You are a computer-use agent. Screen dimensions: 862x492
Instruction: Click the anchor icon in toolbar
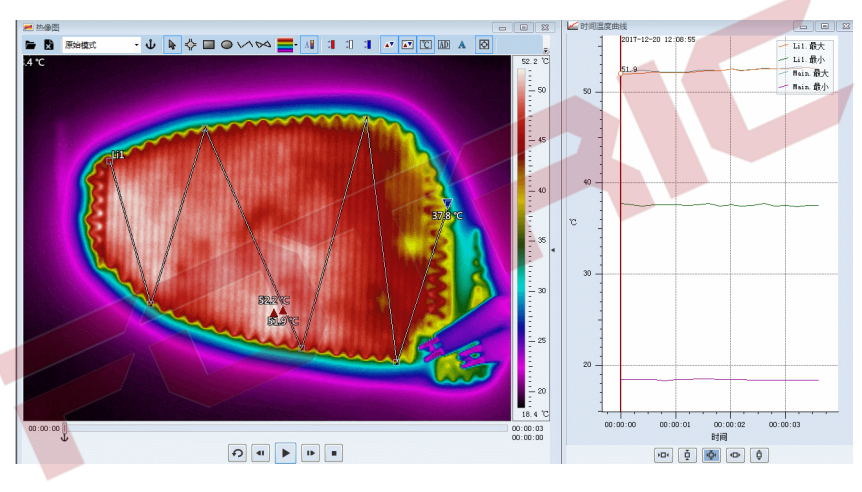pyautogui.click(x=151, y=45)
